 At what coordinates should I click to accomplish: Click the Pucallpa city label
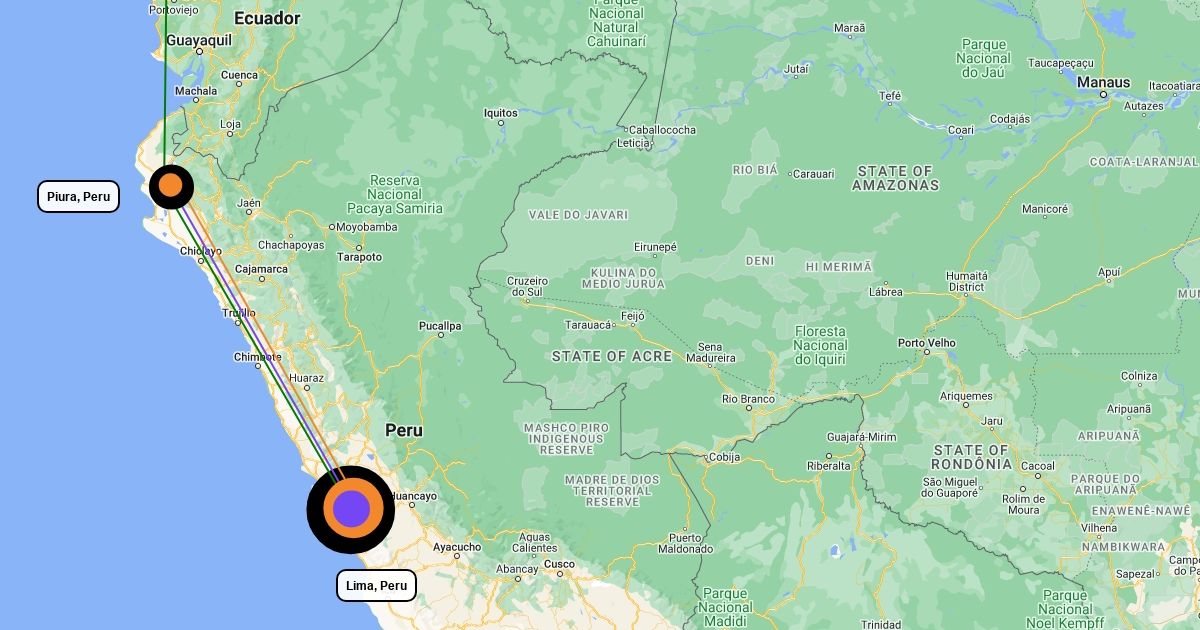tap(440, 326)
